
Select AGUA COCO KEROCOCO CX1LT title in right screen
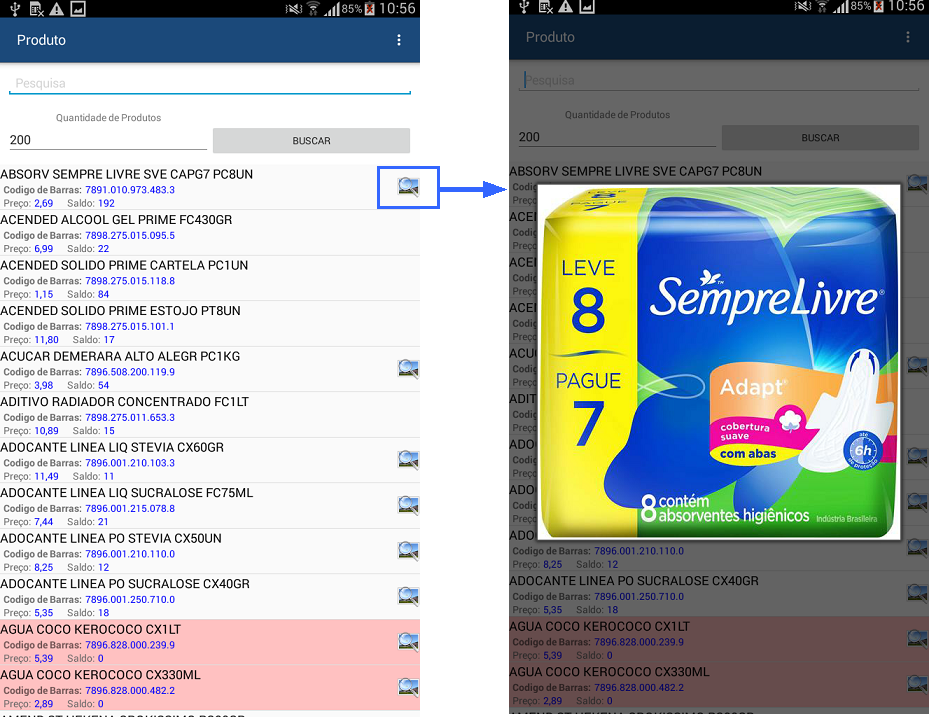[599, 626]
